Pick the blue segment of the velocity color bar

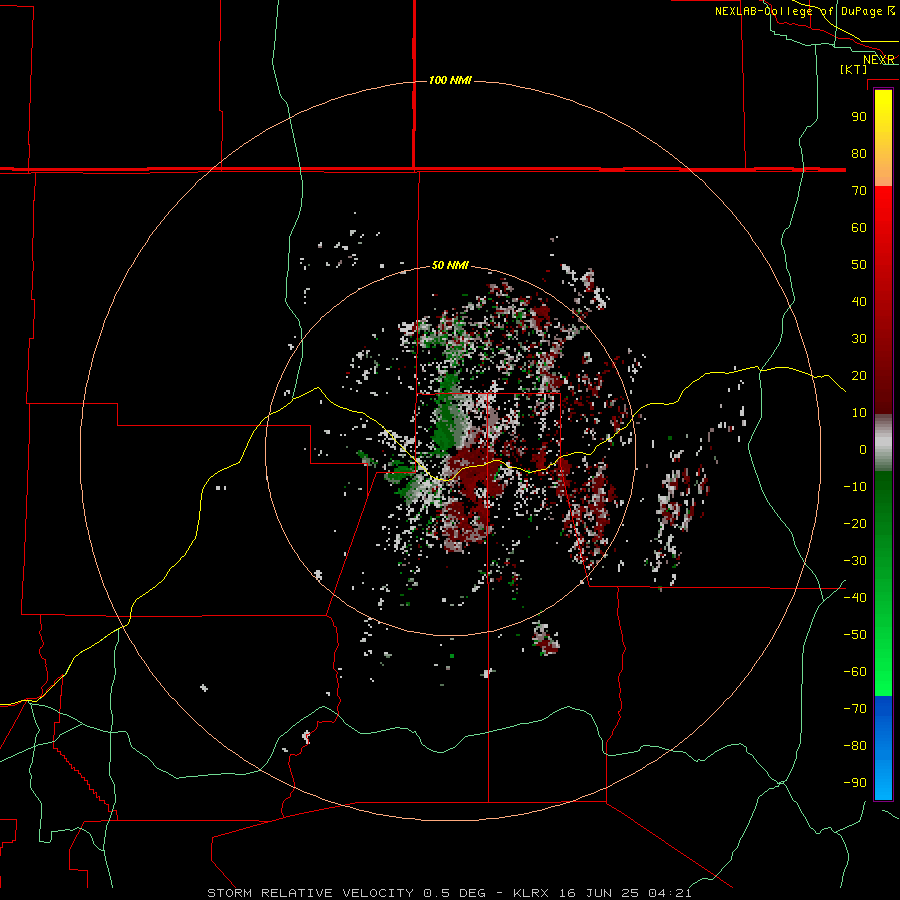[x=883, y=748]
